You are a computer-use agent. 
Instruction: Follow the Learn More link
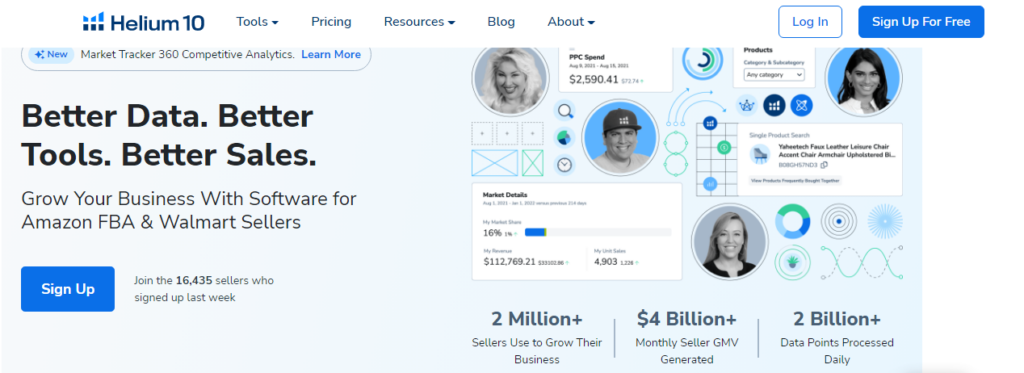[x=331, y=55]
